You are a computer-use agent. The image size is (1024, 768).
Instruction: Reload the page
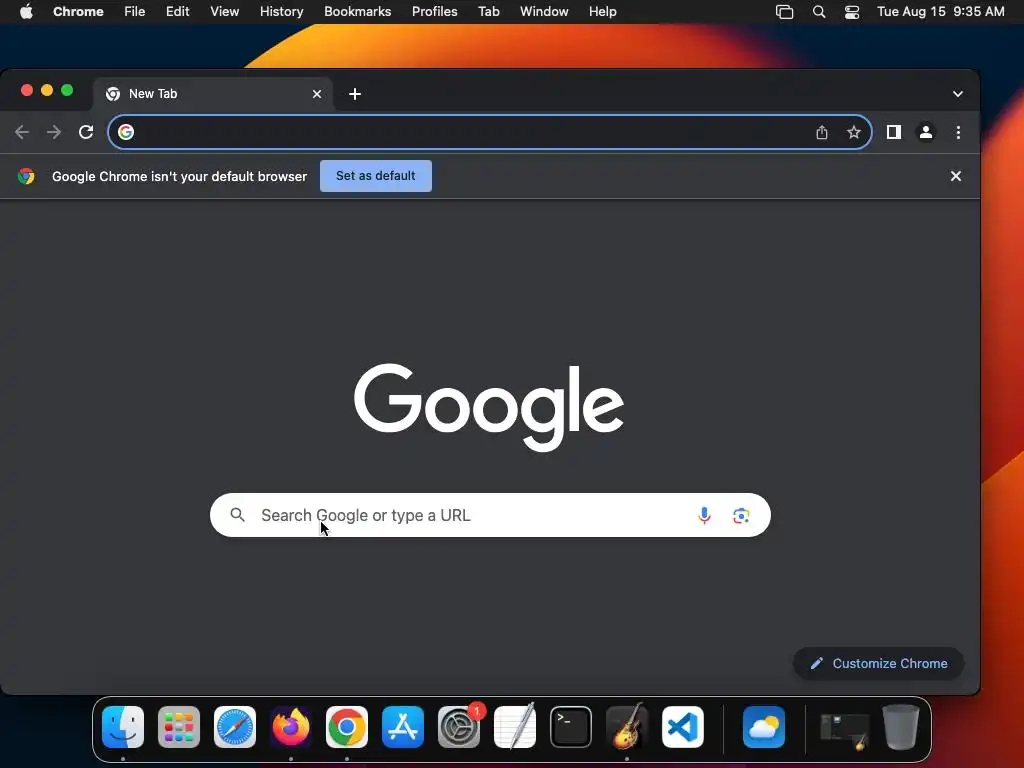pos(86,133)
